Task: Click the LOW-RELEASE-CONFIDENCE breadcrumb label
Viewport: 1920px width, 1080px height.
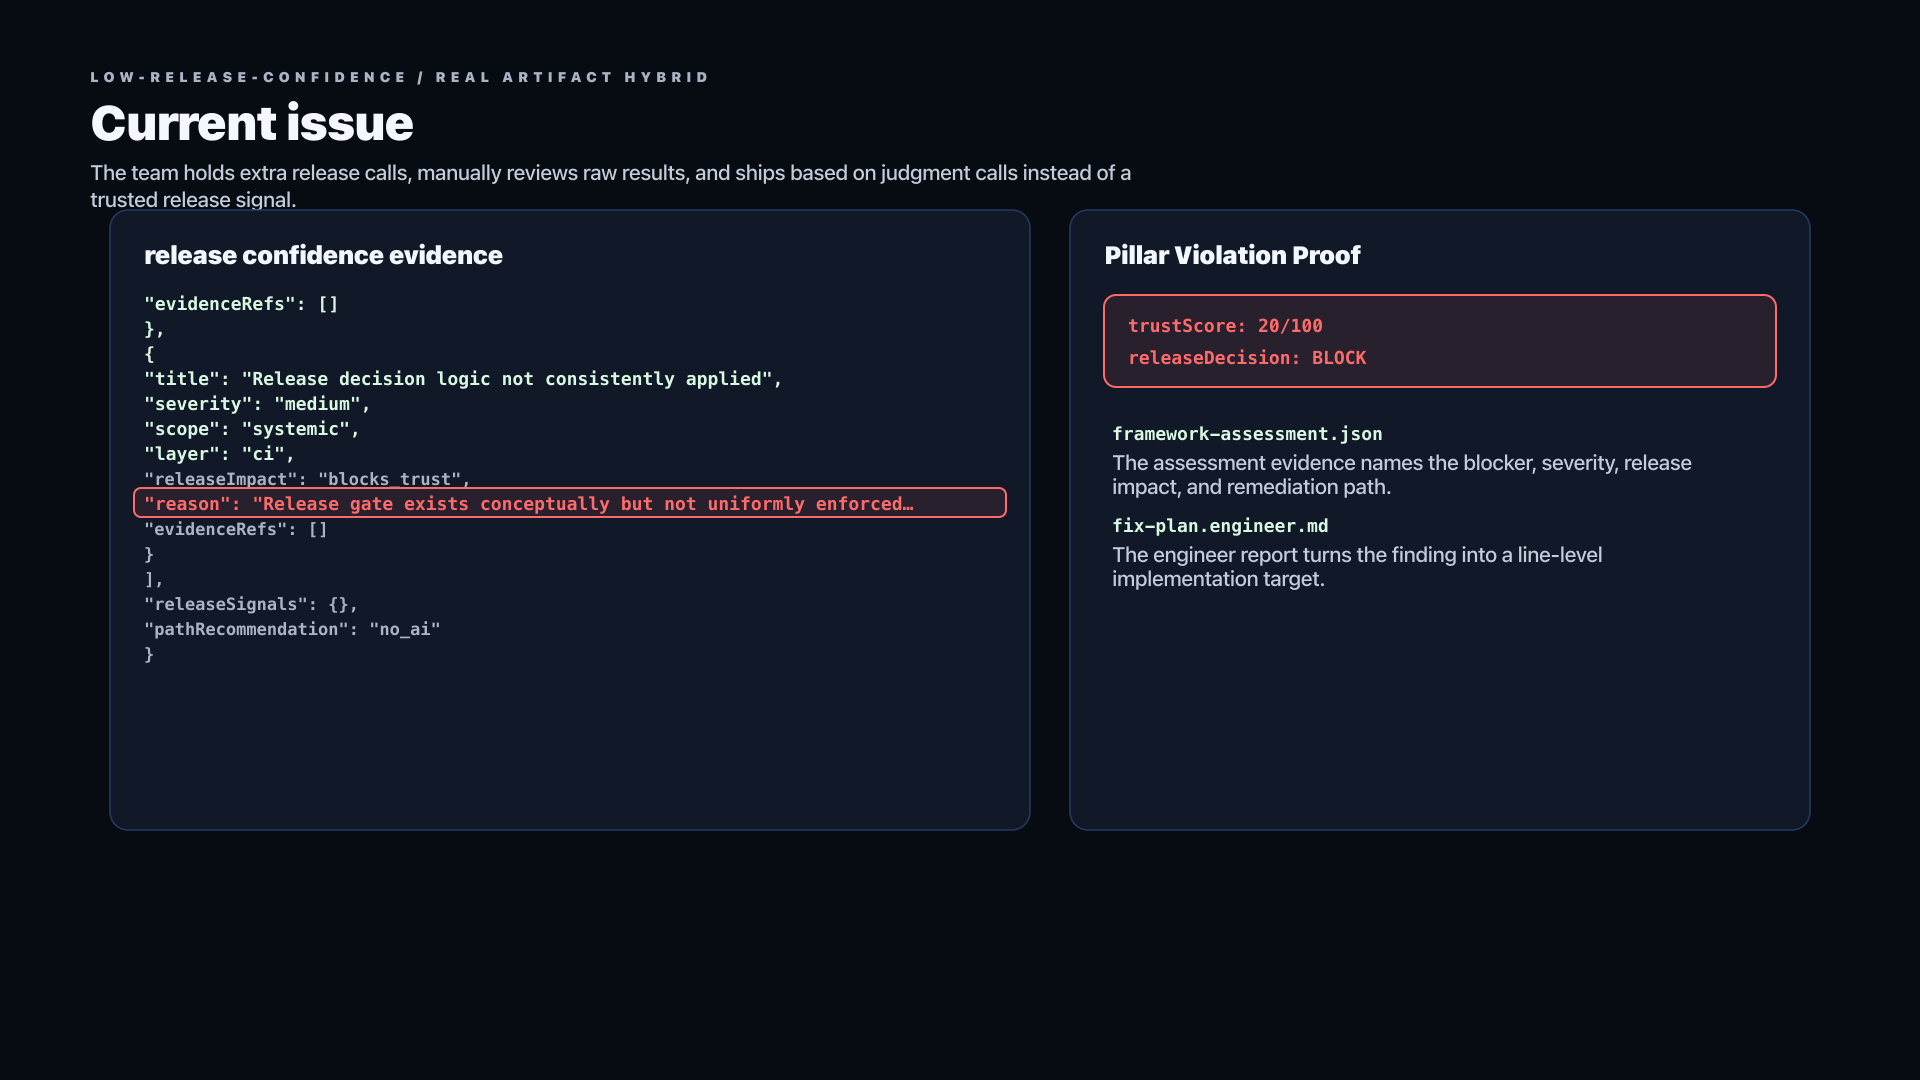Action: [249, 77]
